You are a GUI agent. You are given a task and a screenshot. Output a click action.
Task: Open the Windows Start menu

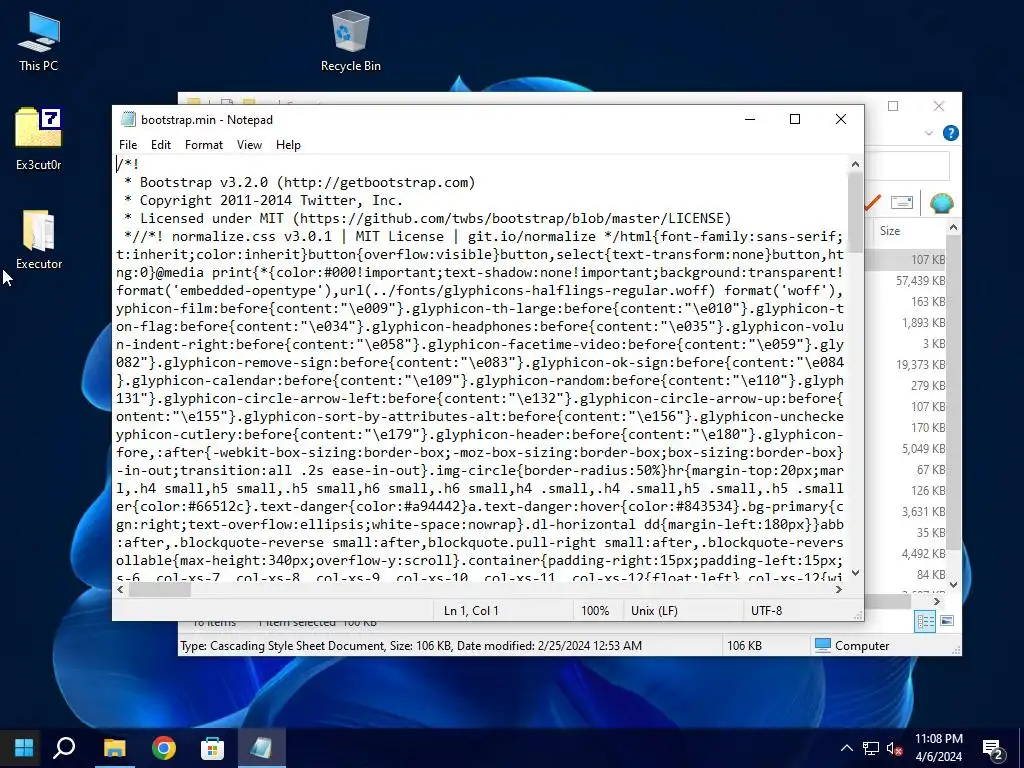tap(24, 748)
